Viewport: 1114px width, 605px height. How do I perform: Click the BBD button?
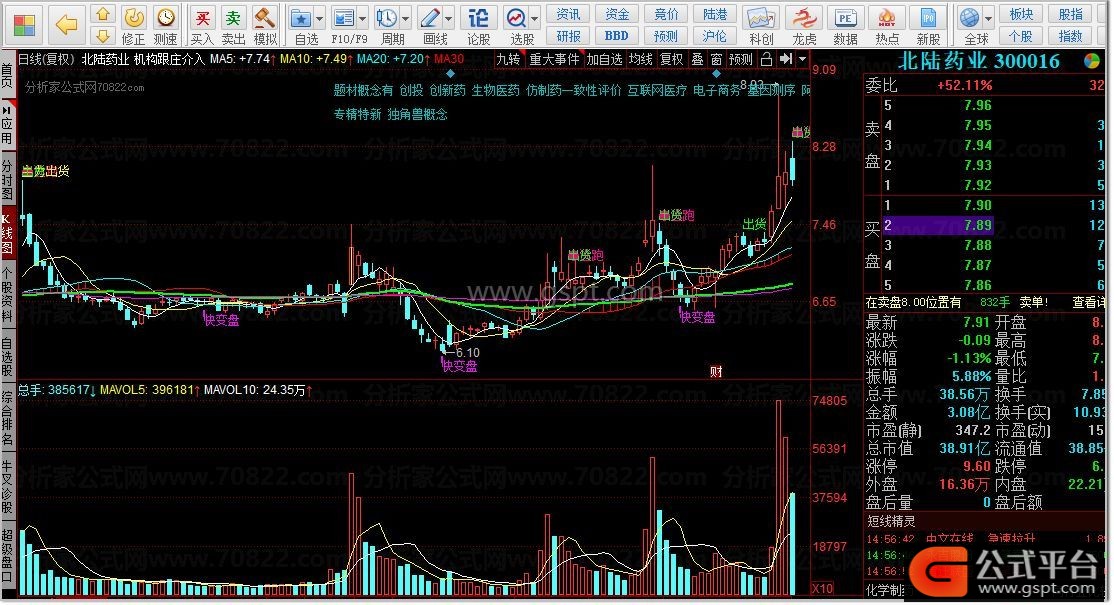pyautogui.click(x=617, y=36)
